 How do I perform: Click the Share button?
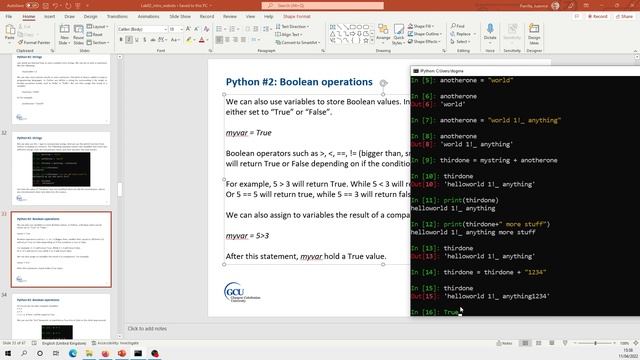click(624, 16)
